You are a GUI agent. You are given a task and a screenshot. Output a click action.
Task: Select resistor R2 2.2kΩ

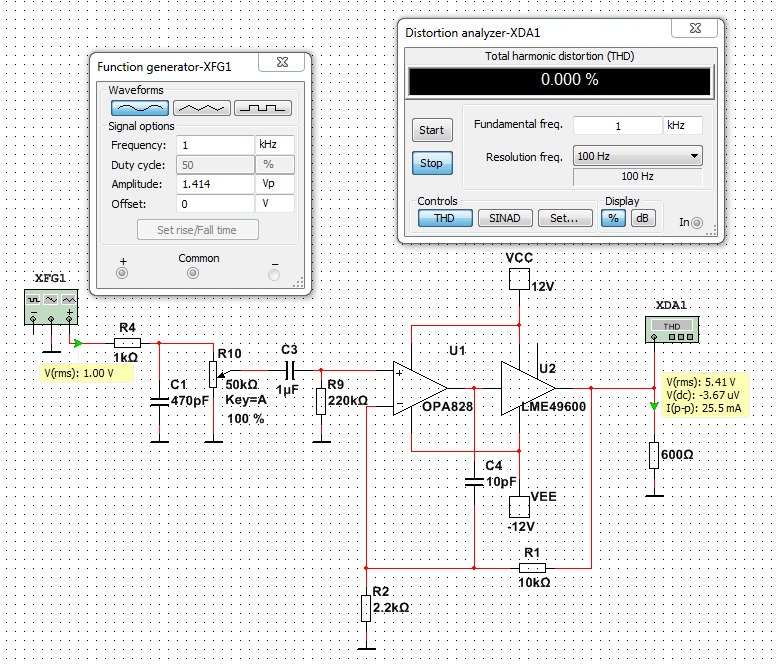pyautogui.click(x=366, y=608)
